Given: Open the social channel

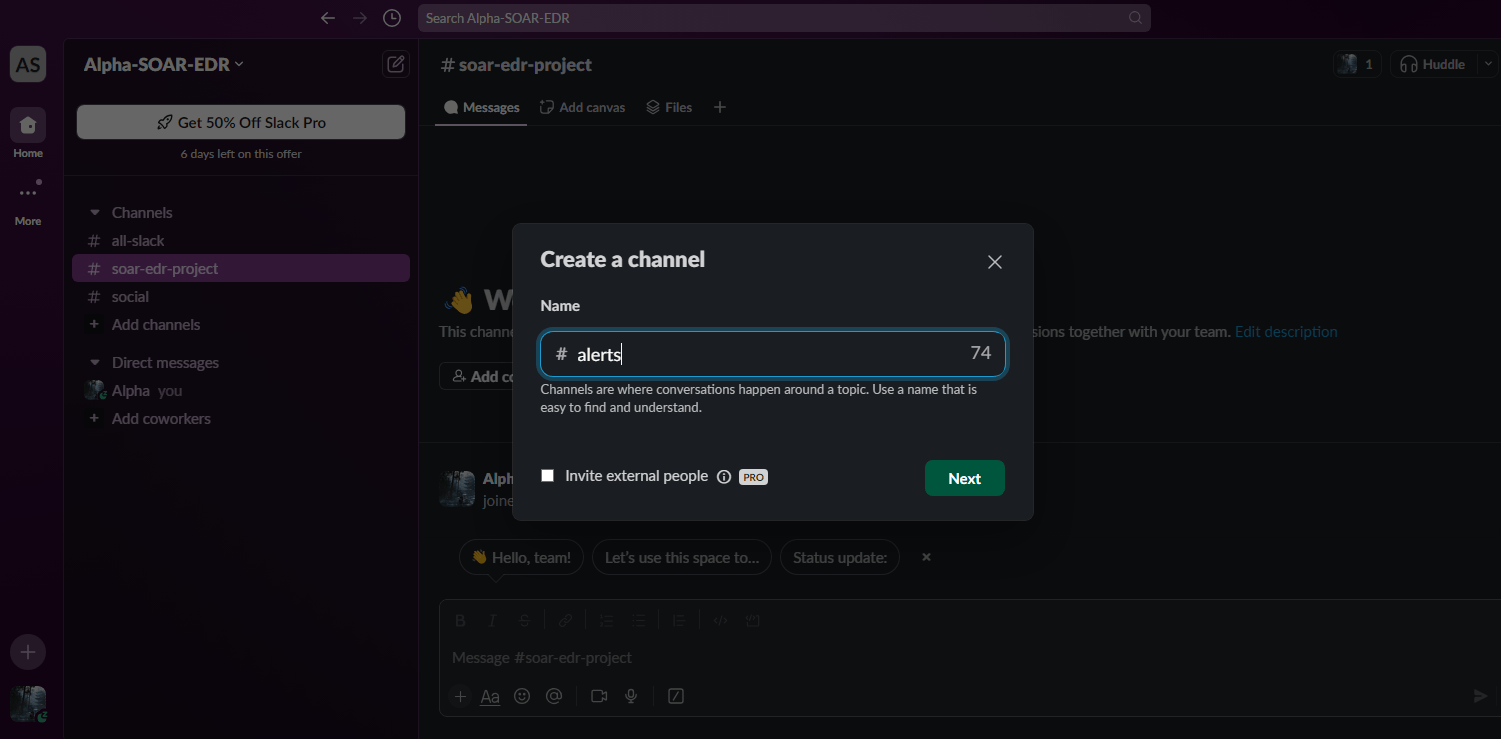Looking at the screenshot, I should (x=241, y=297).
